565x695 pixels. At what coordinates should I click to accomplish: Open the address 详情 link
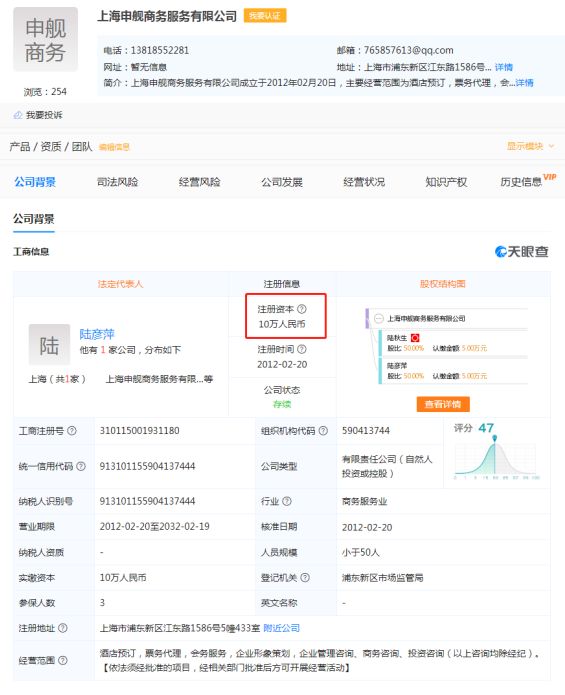click(504, 67)
